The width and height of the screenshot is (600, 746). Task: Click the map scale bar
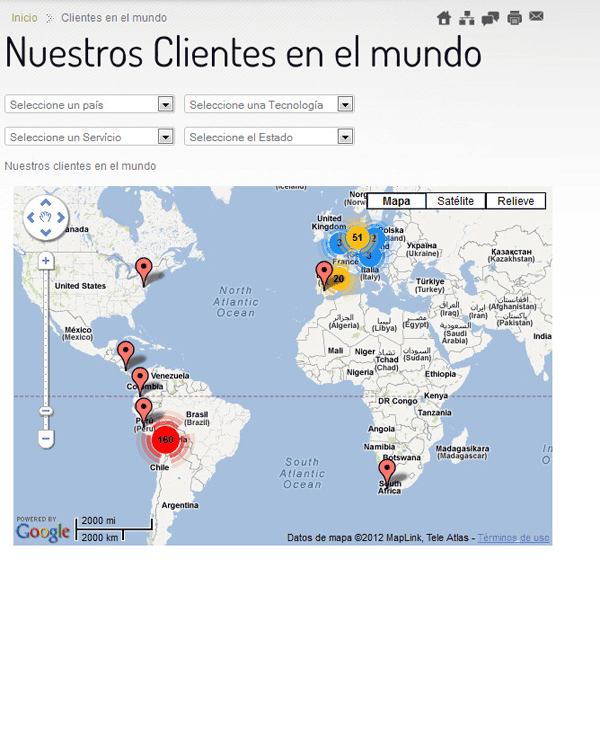pyautogui.click(x=114, y=528)
